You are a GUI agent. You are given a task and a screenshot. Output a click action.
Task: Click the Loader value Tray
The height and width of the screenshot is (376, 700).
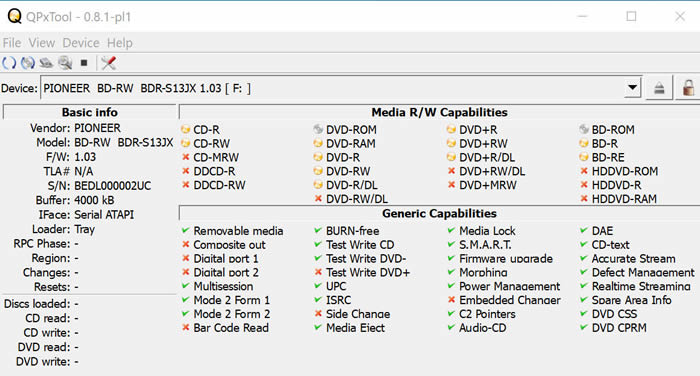[x=84, y=230]
